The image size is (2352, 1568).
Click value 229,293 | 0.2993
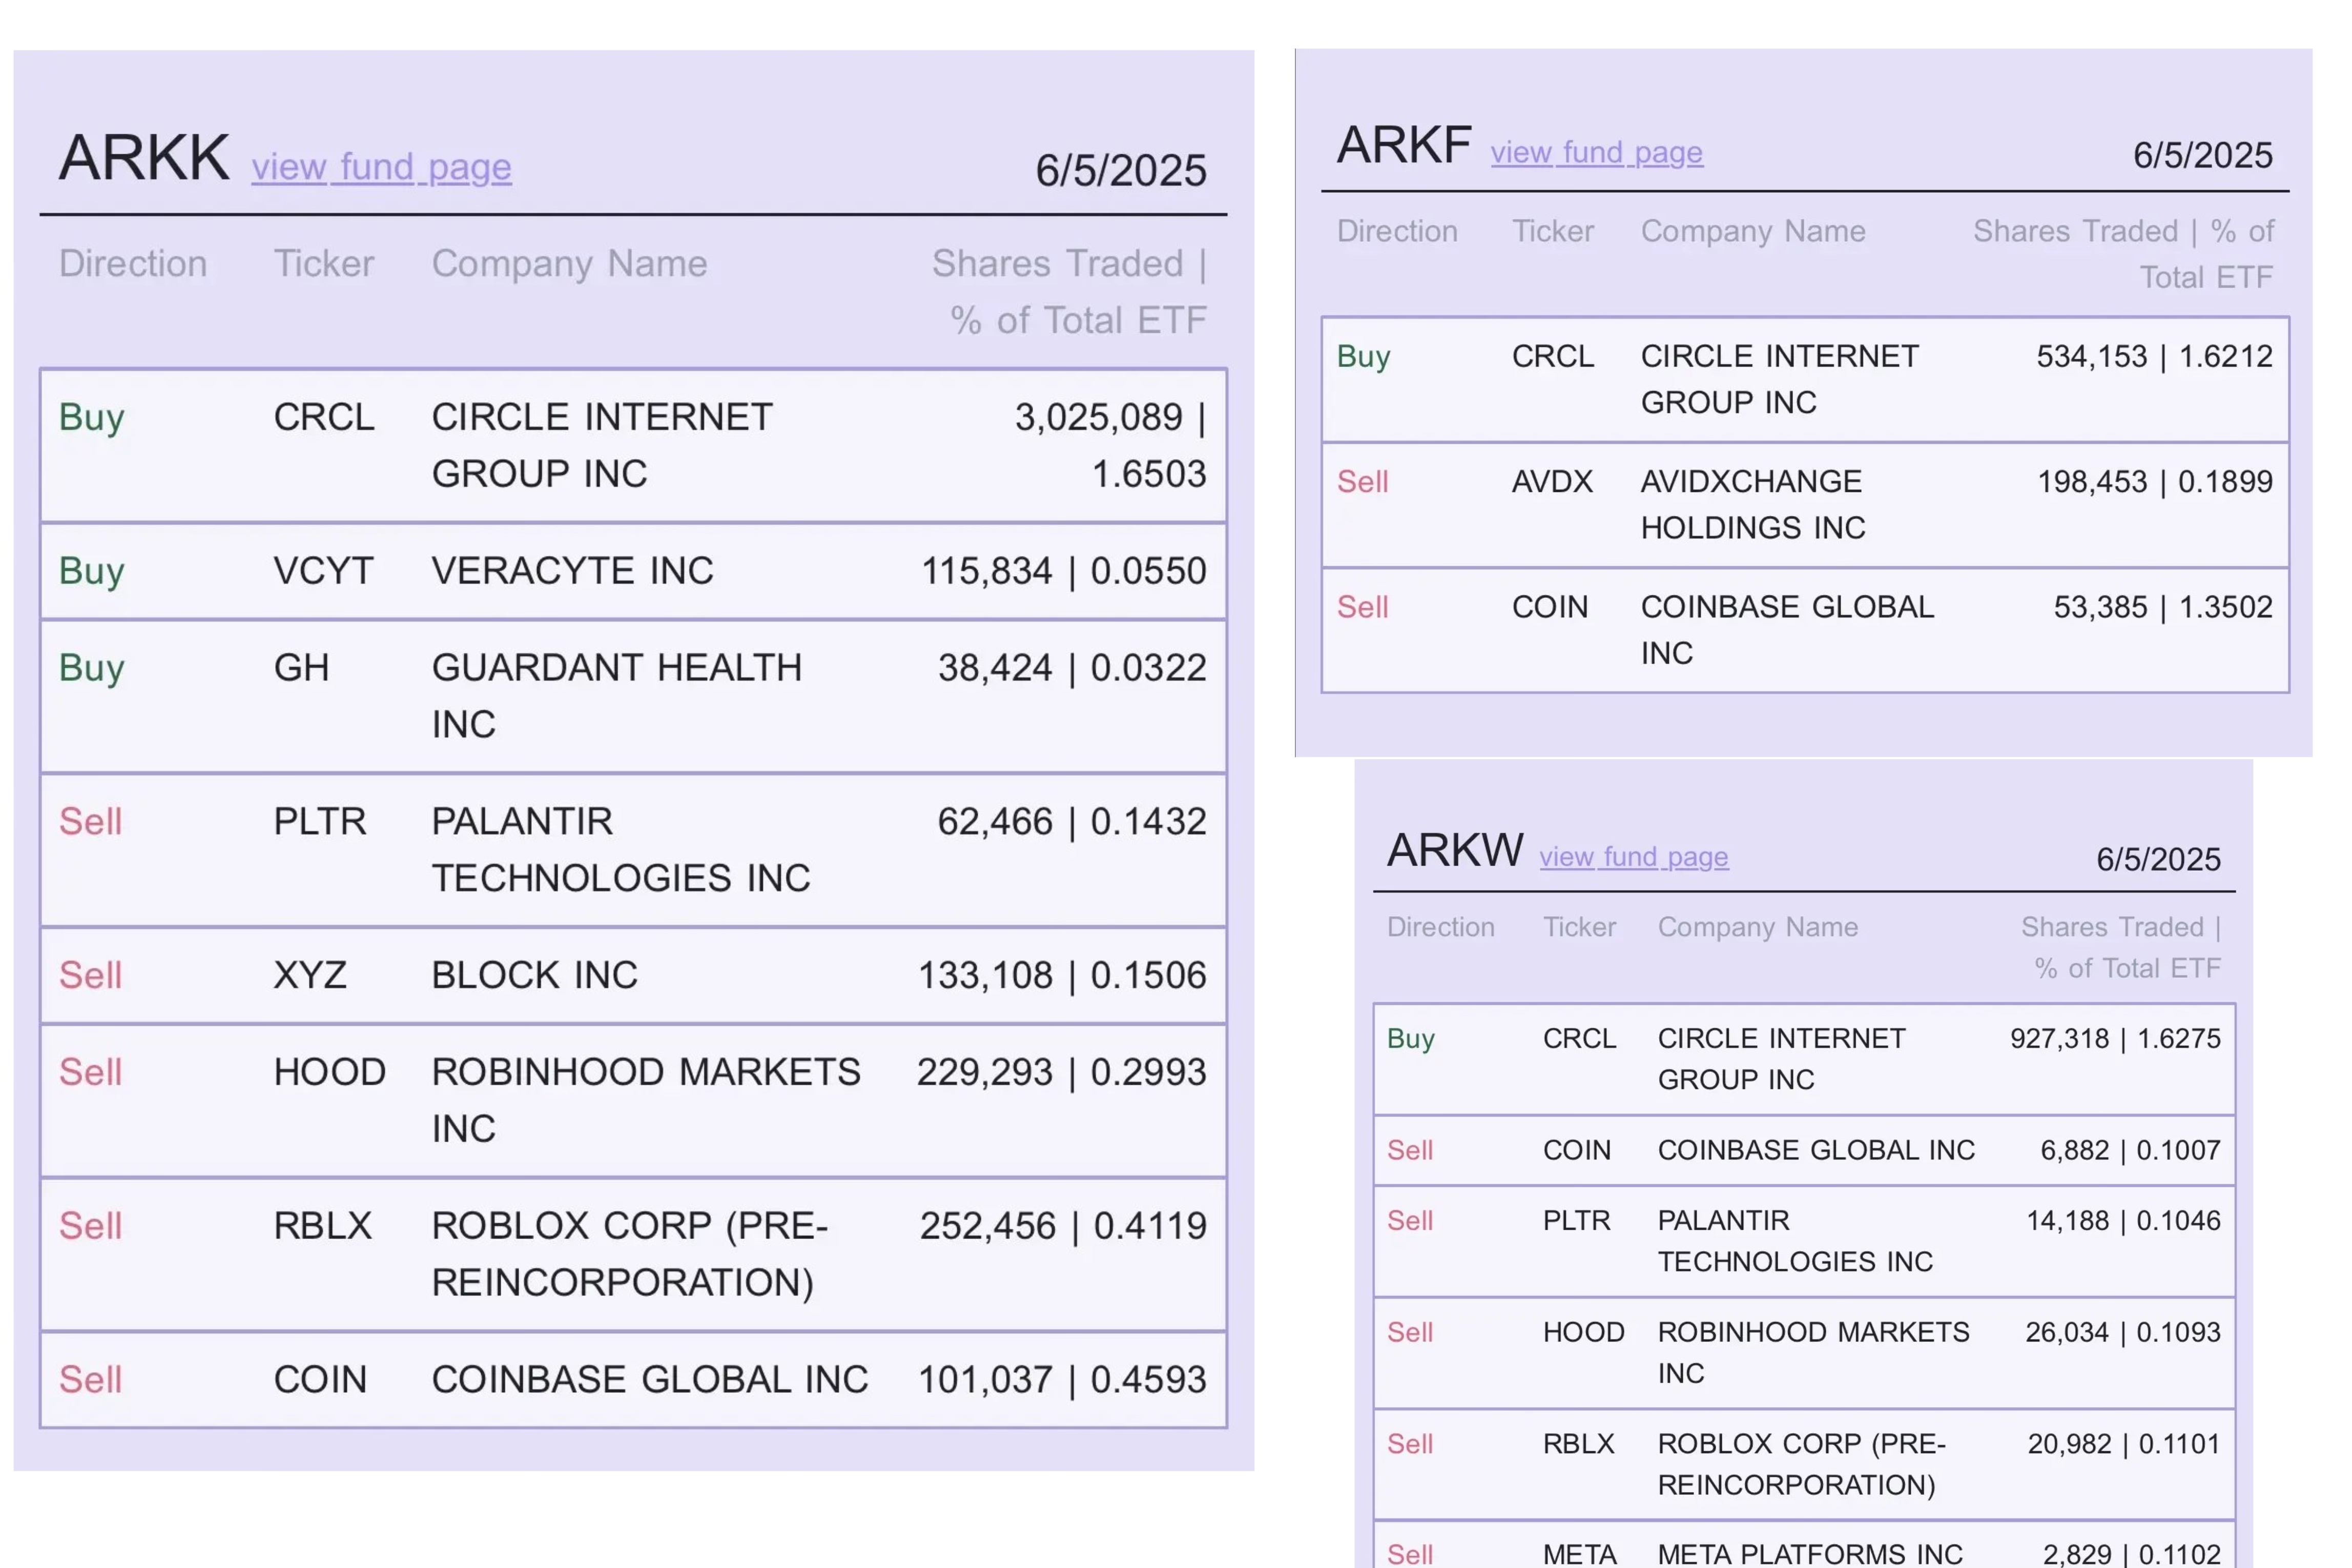[x=1061, y=1072]
